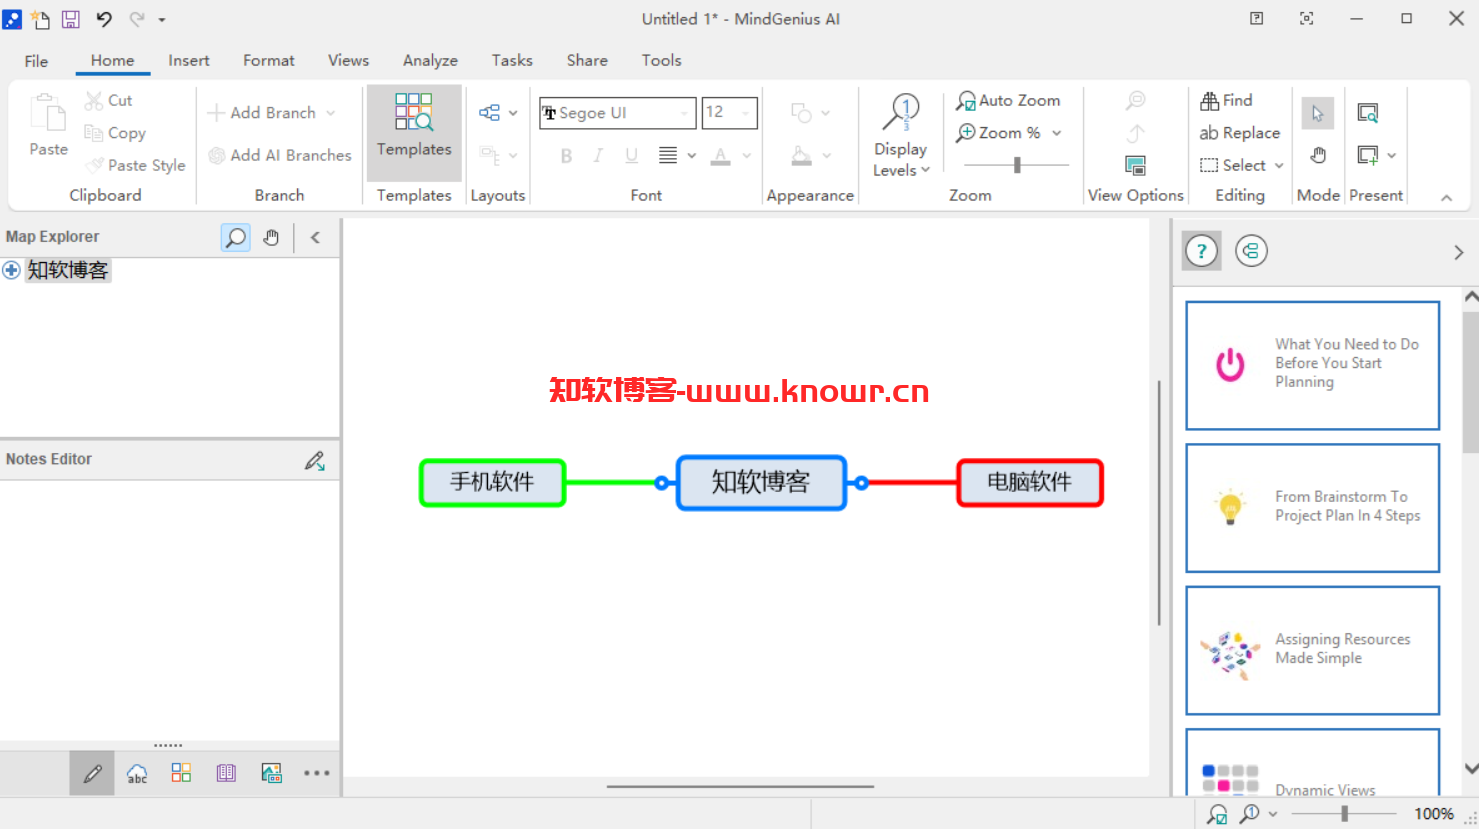Viewport: 1479px width, 829px height.
Task: Click the help question mark icon
Action: point(1202,251)
